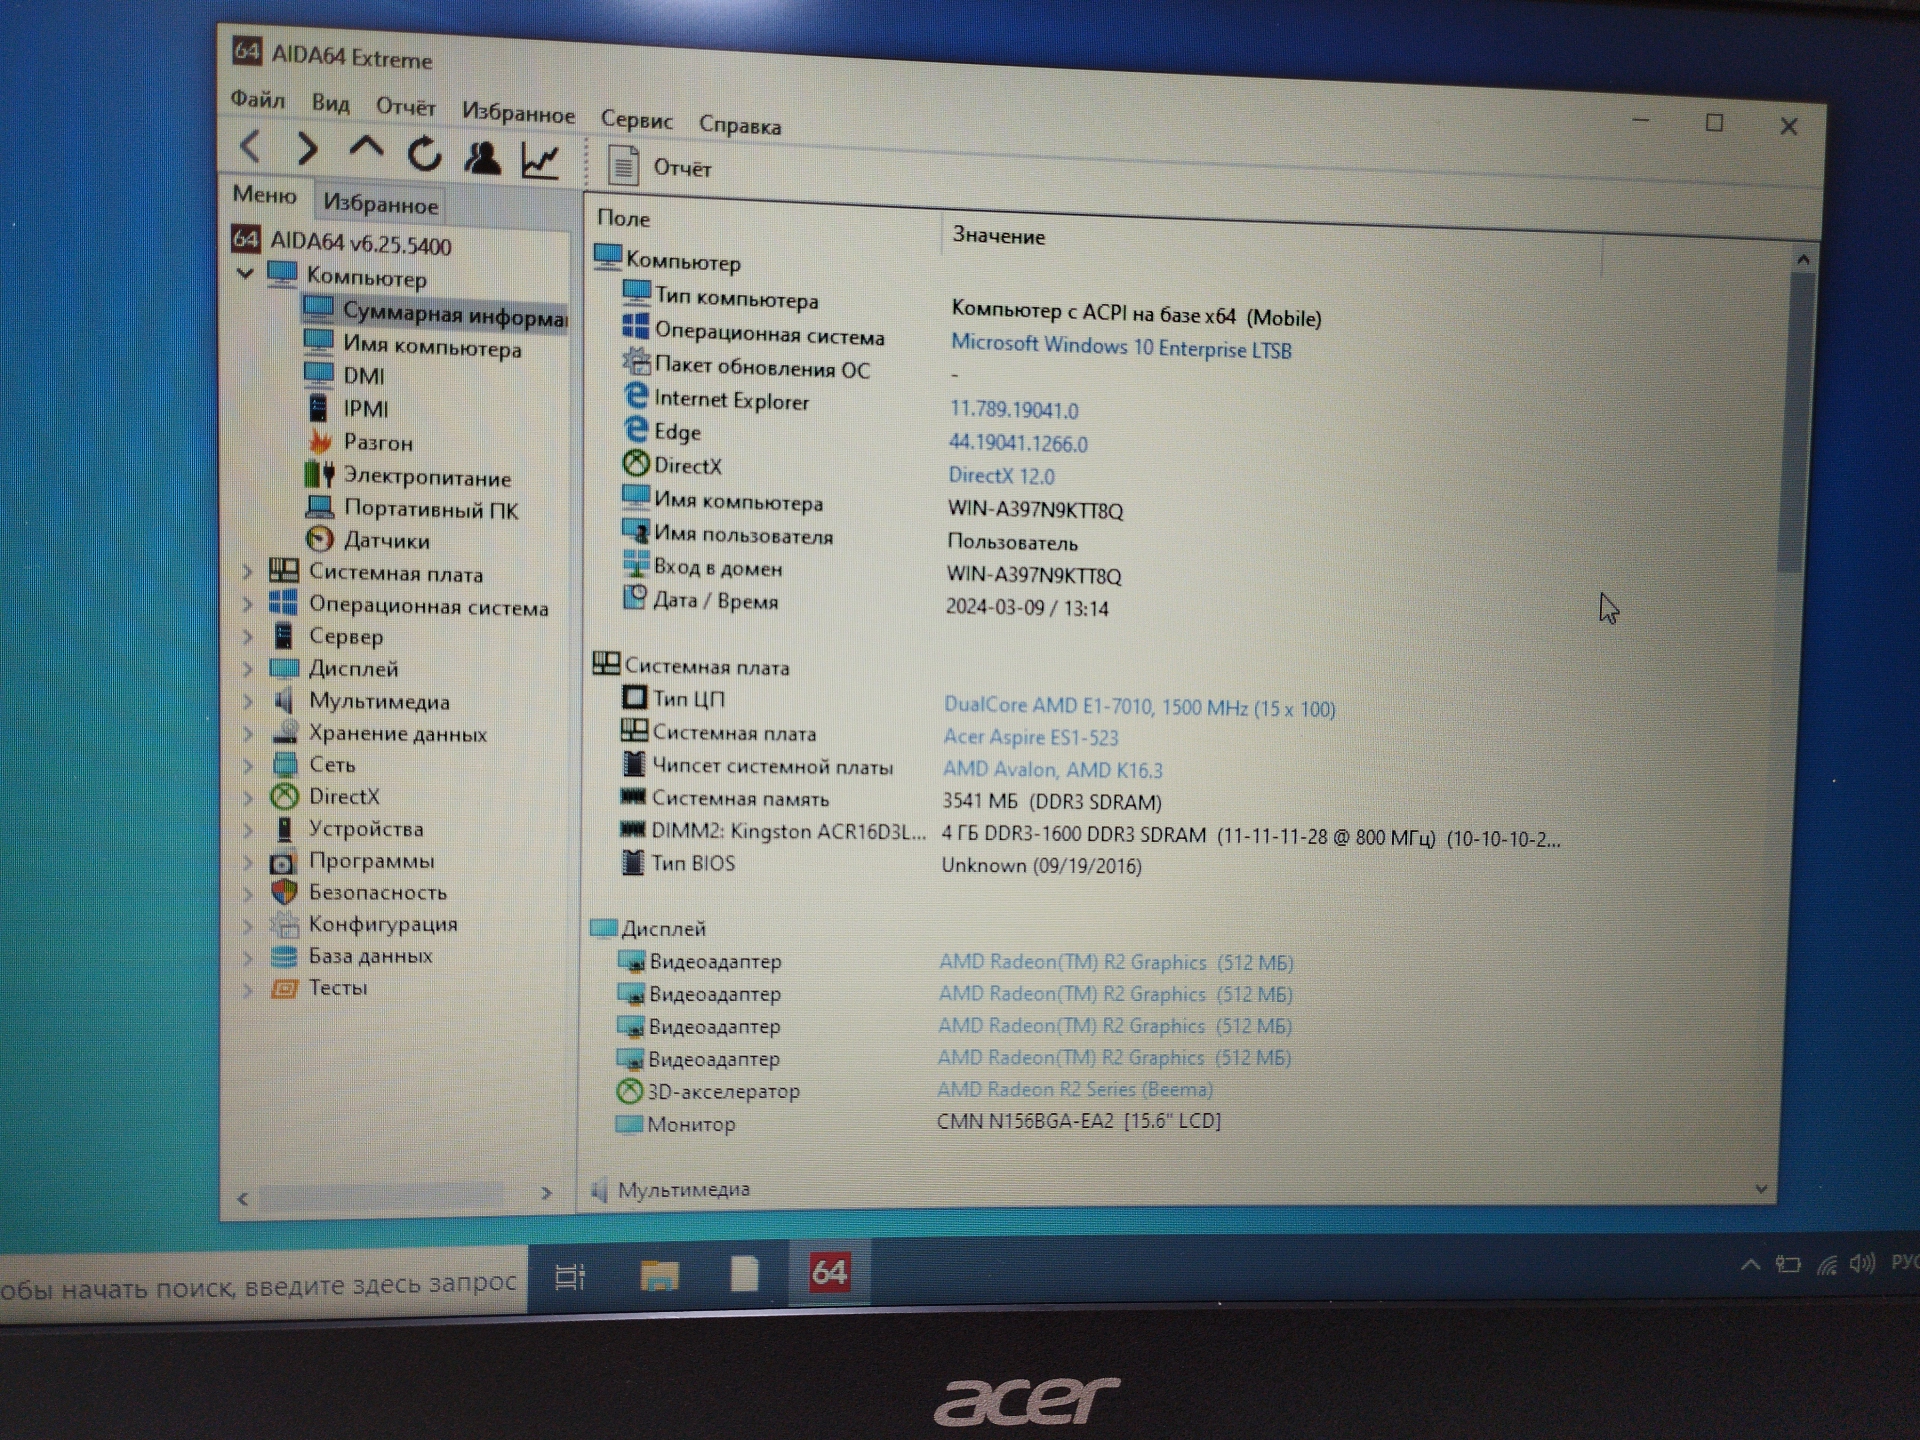Open AMD Radeon R2 Series (Beema) link
The height and width of the screenshot is (1440, 1920).
coord(1075,1089)
